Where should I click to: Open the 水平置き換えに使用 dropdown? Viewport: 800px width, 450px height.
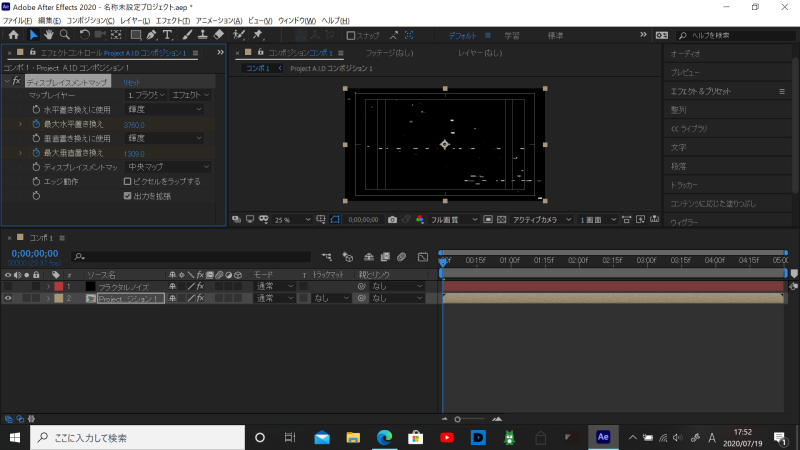[165, 108]
